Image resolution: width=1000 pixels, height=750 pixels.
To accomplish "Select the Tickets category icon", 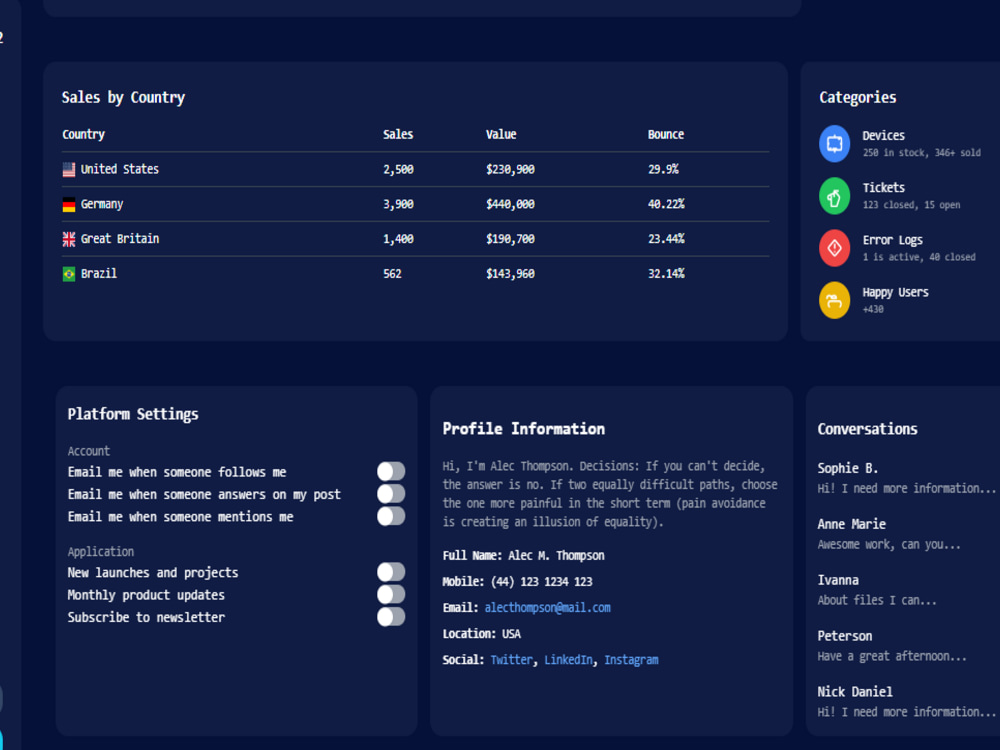I will (834, 195).
